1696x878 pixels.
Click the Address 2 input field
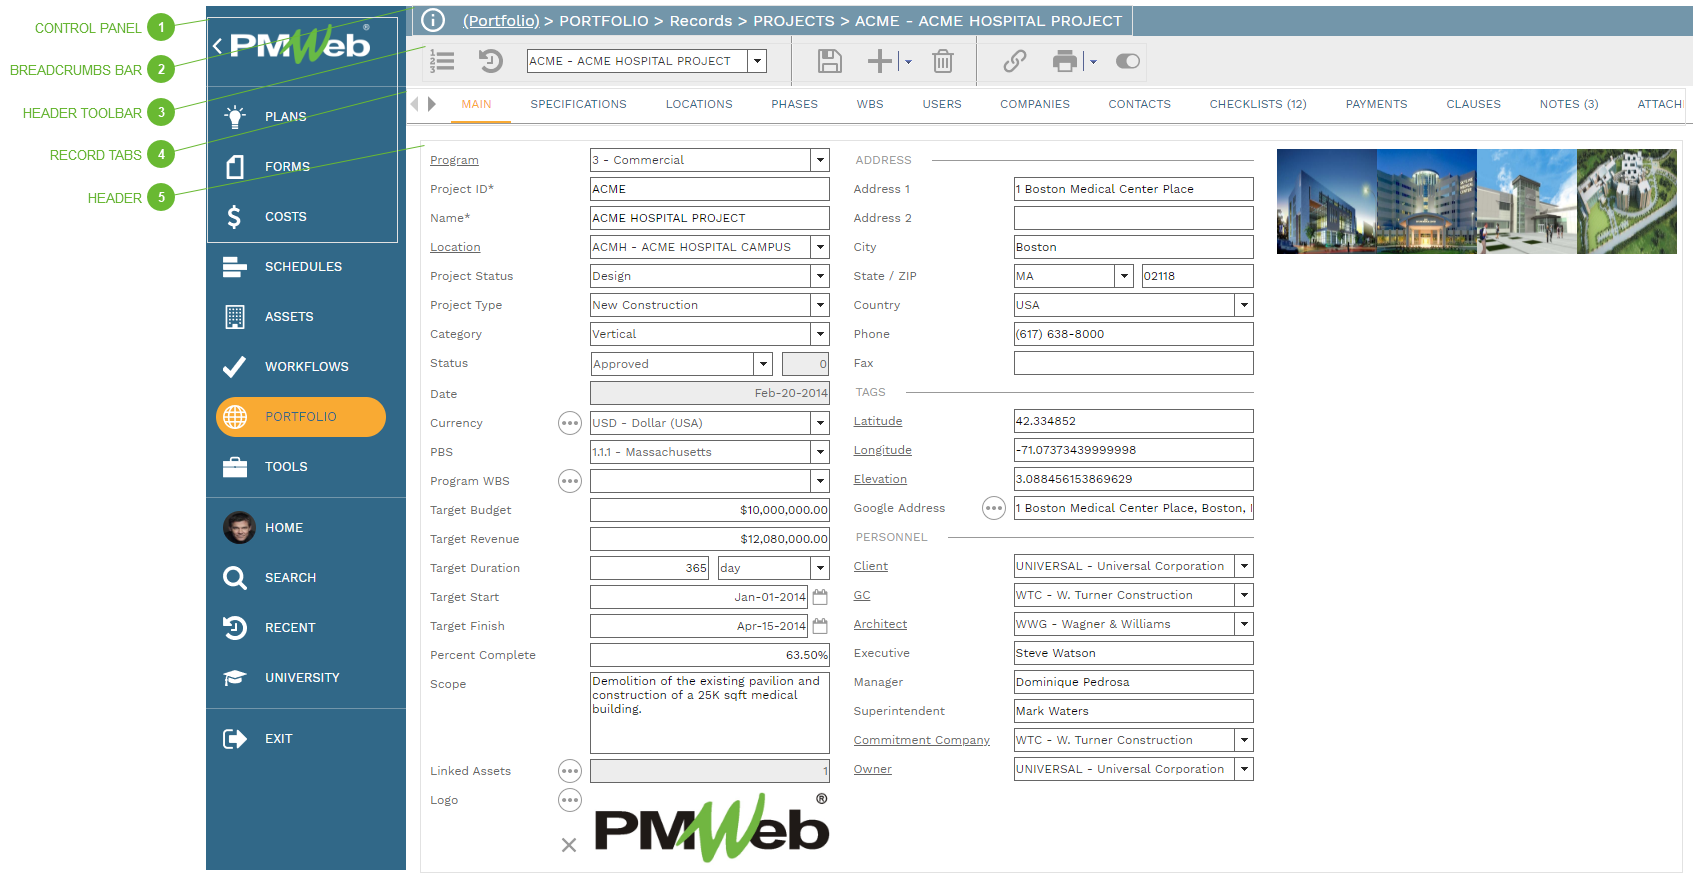[1133, 218]
